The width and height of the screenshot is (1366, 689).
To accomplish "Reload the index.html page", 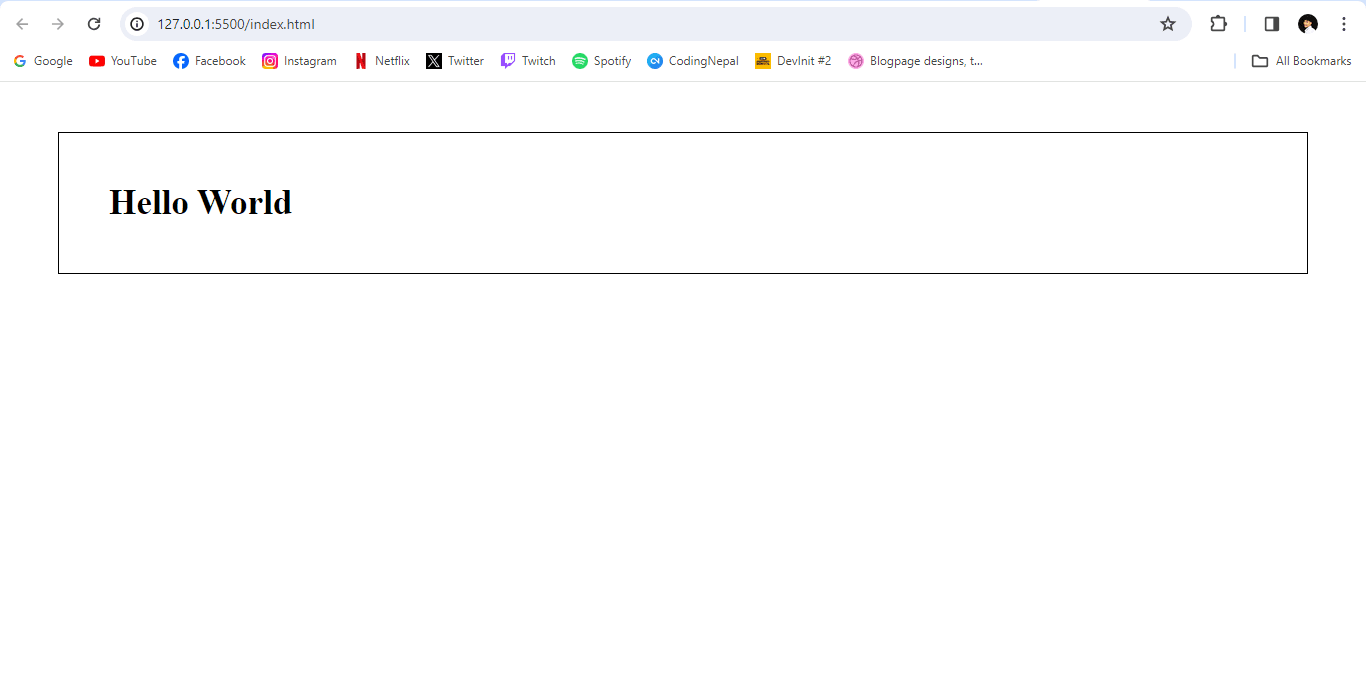I will pos(94,23).
